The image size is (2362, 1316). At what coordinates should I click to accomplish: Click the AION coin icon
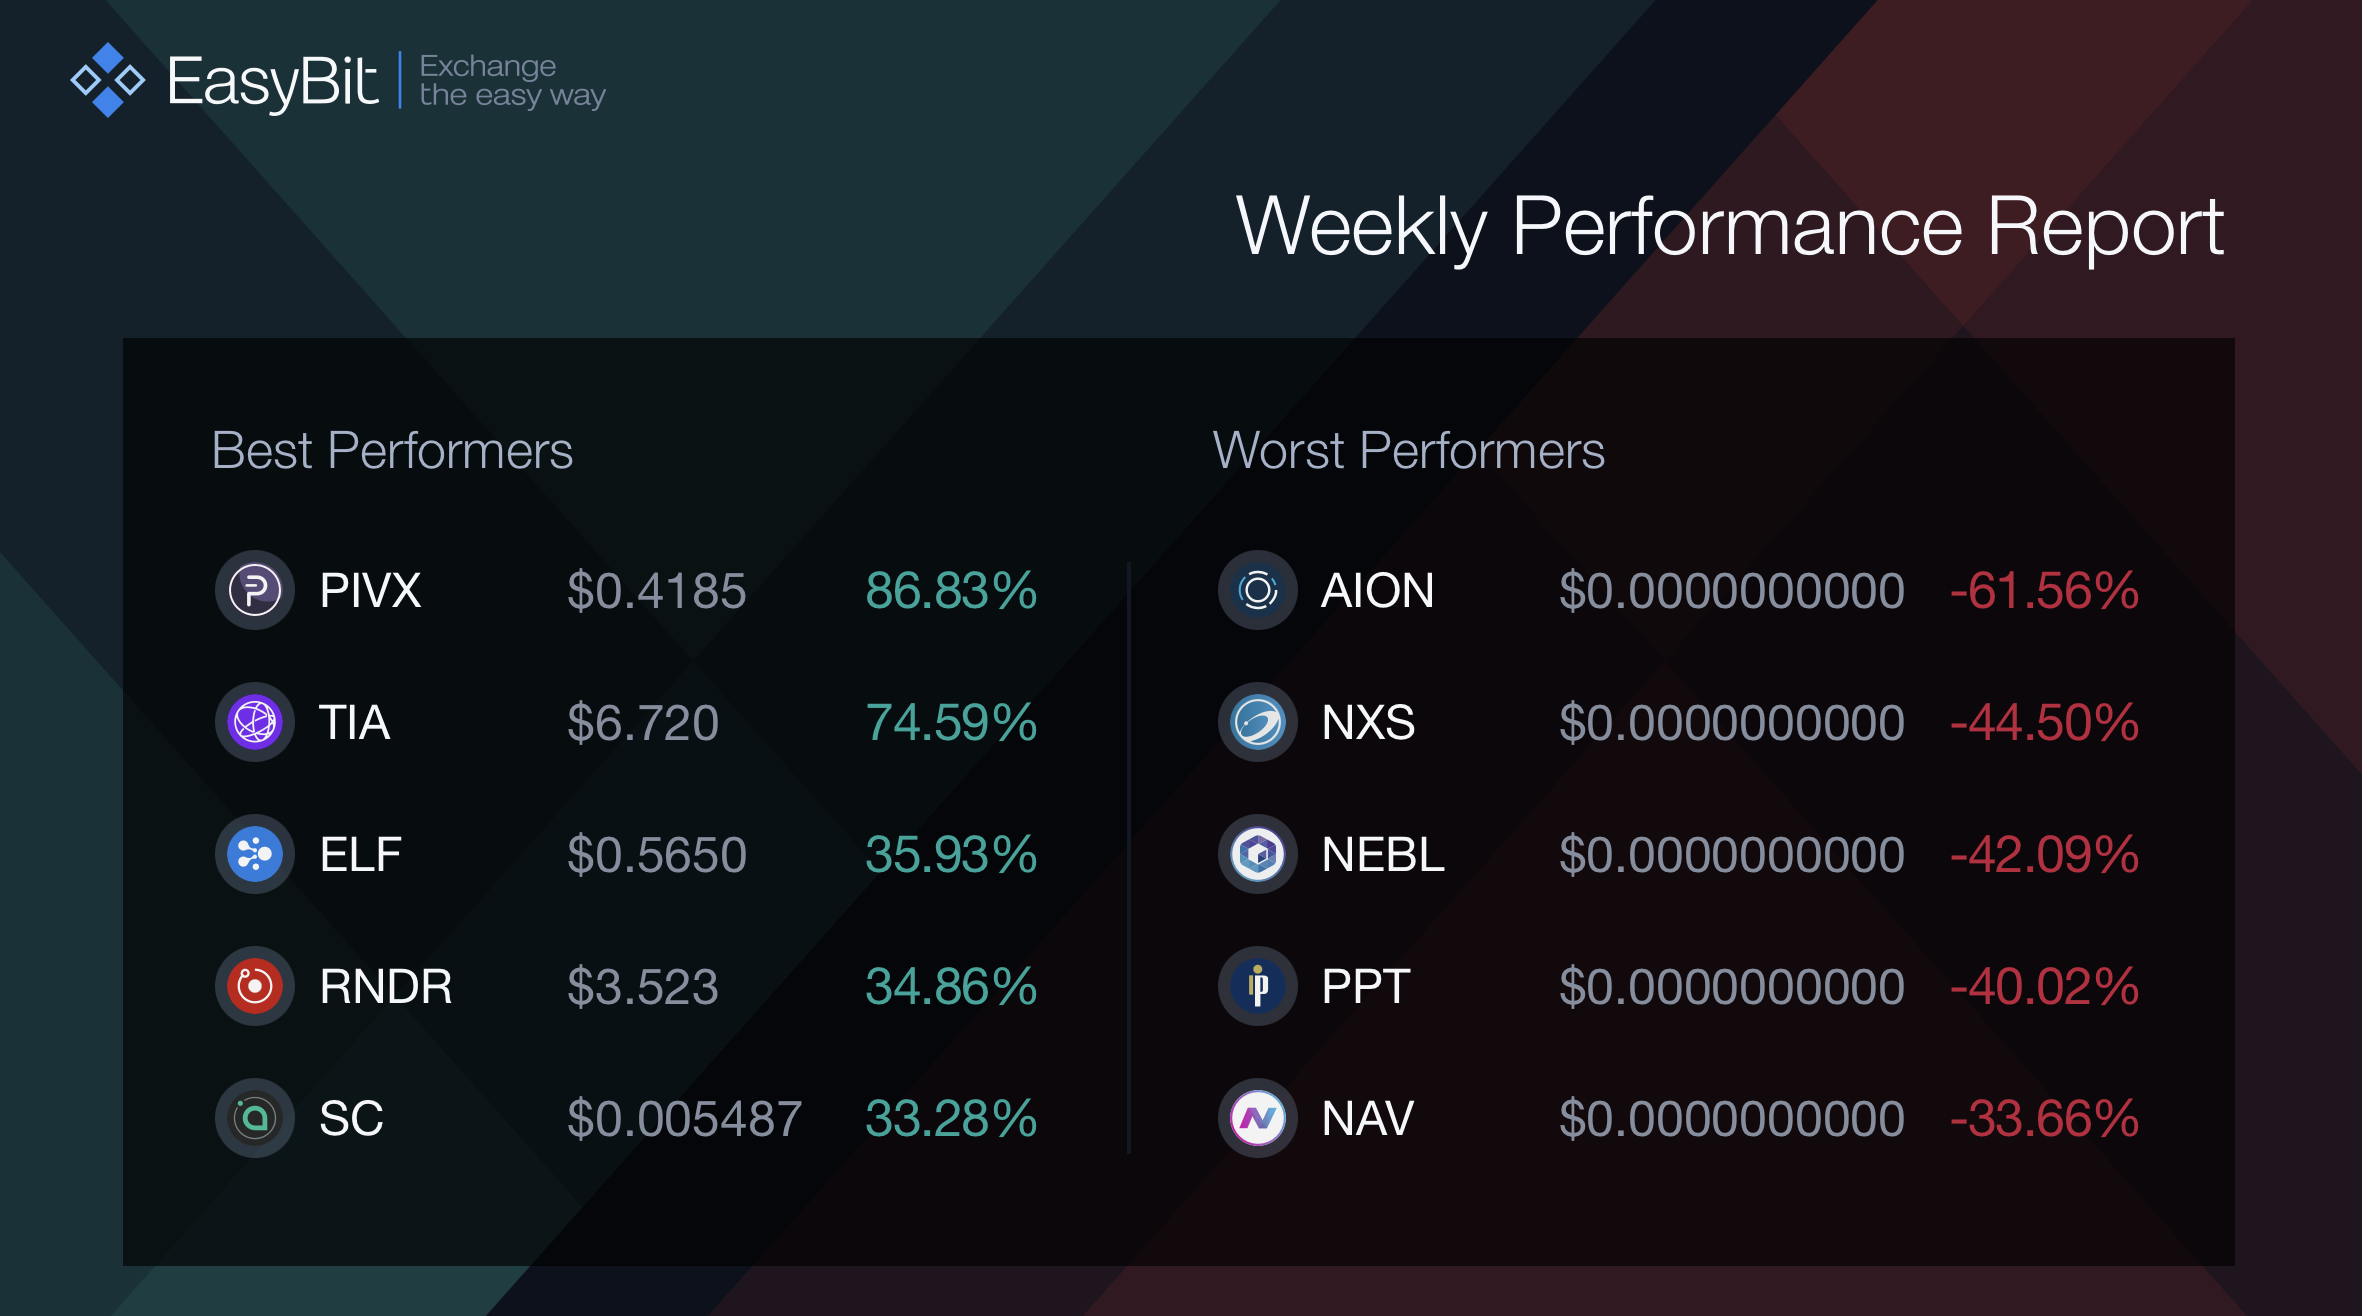click(1258, 590)
